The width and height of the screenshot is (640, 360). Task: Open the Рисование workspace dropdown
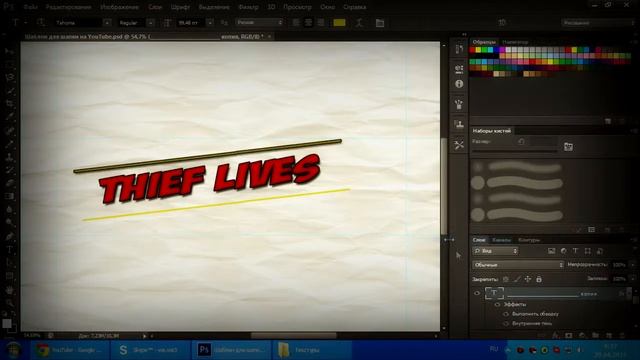(x=597, y=23)
